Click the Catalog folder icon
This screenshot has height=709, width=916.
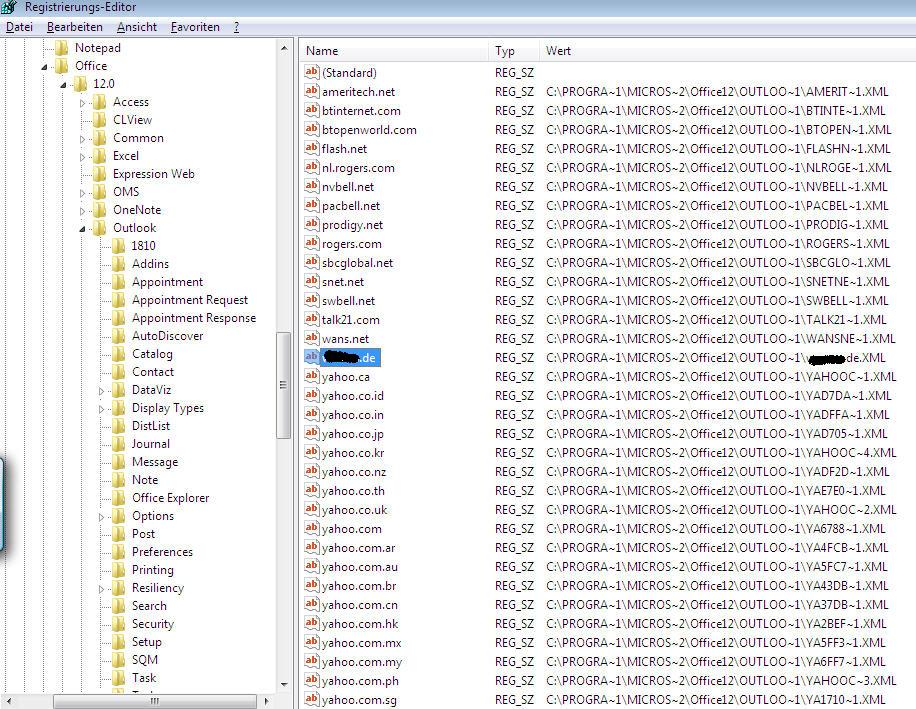[118, 354]
